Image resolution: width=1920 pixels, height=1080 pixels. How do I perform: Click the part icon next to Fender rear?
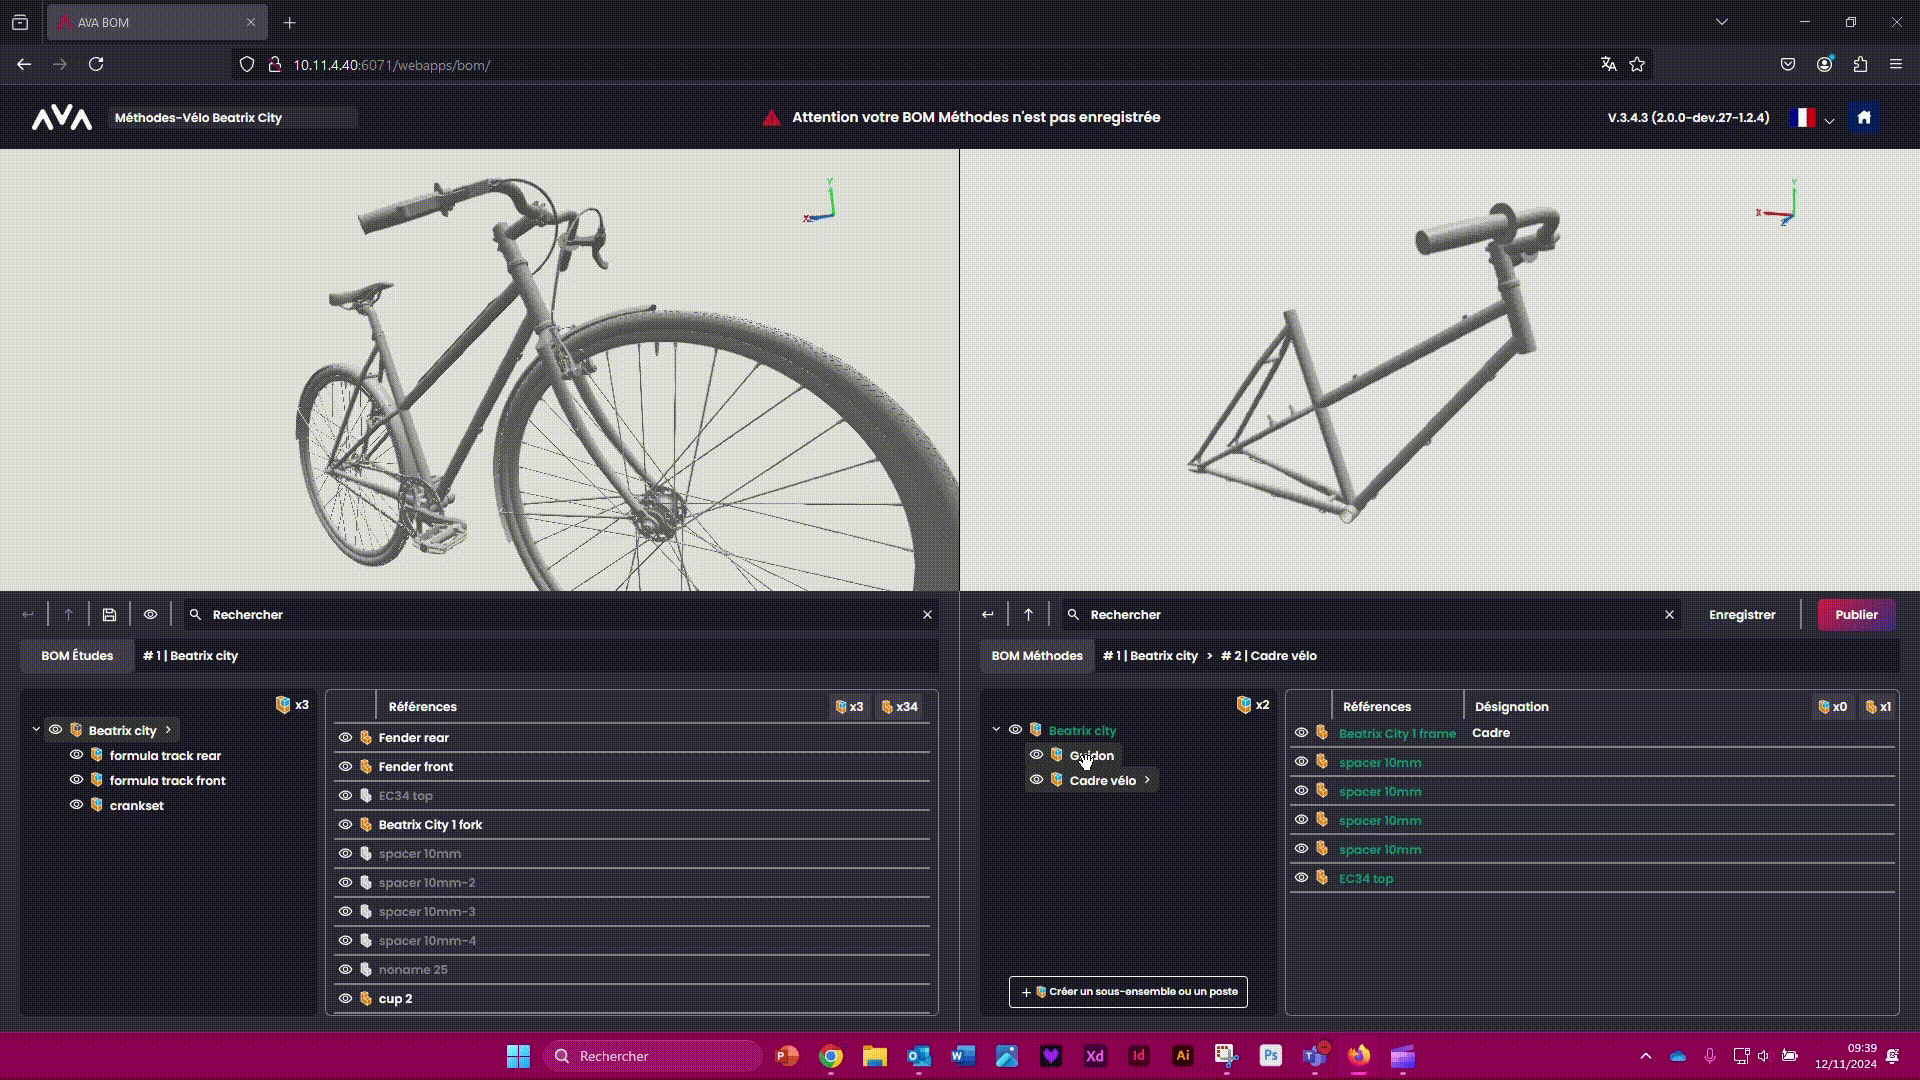(366, 738)
